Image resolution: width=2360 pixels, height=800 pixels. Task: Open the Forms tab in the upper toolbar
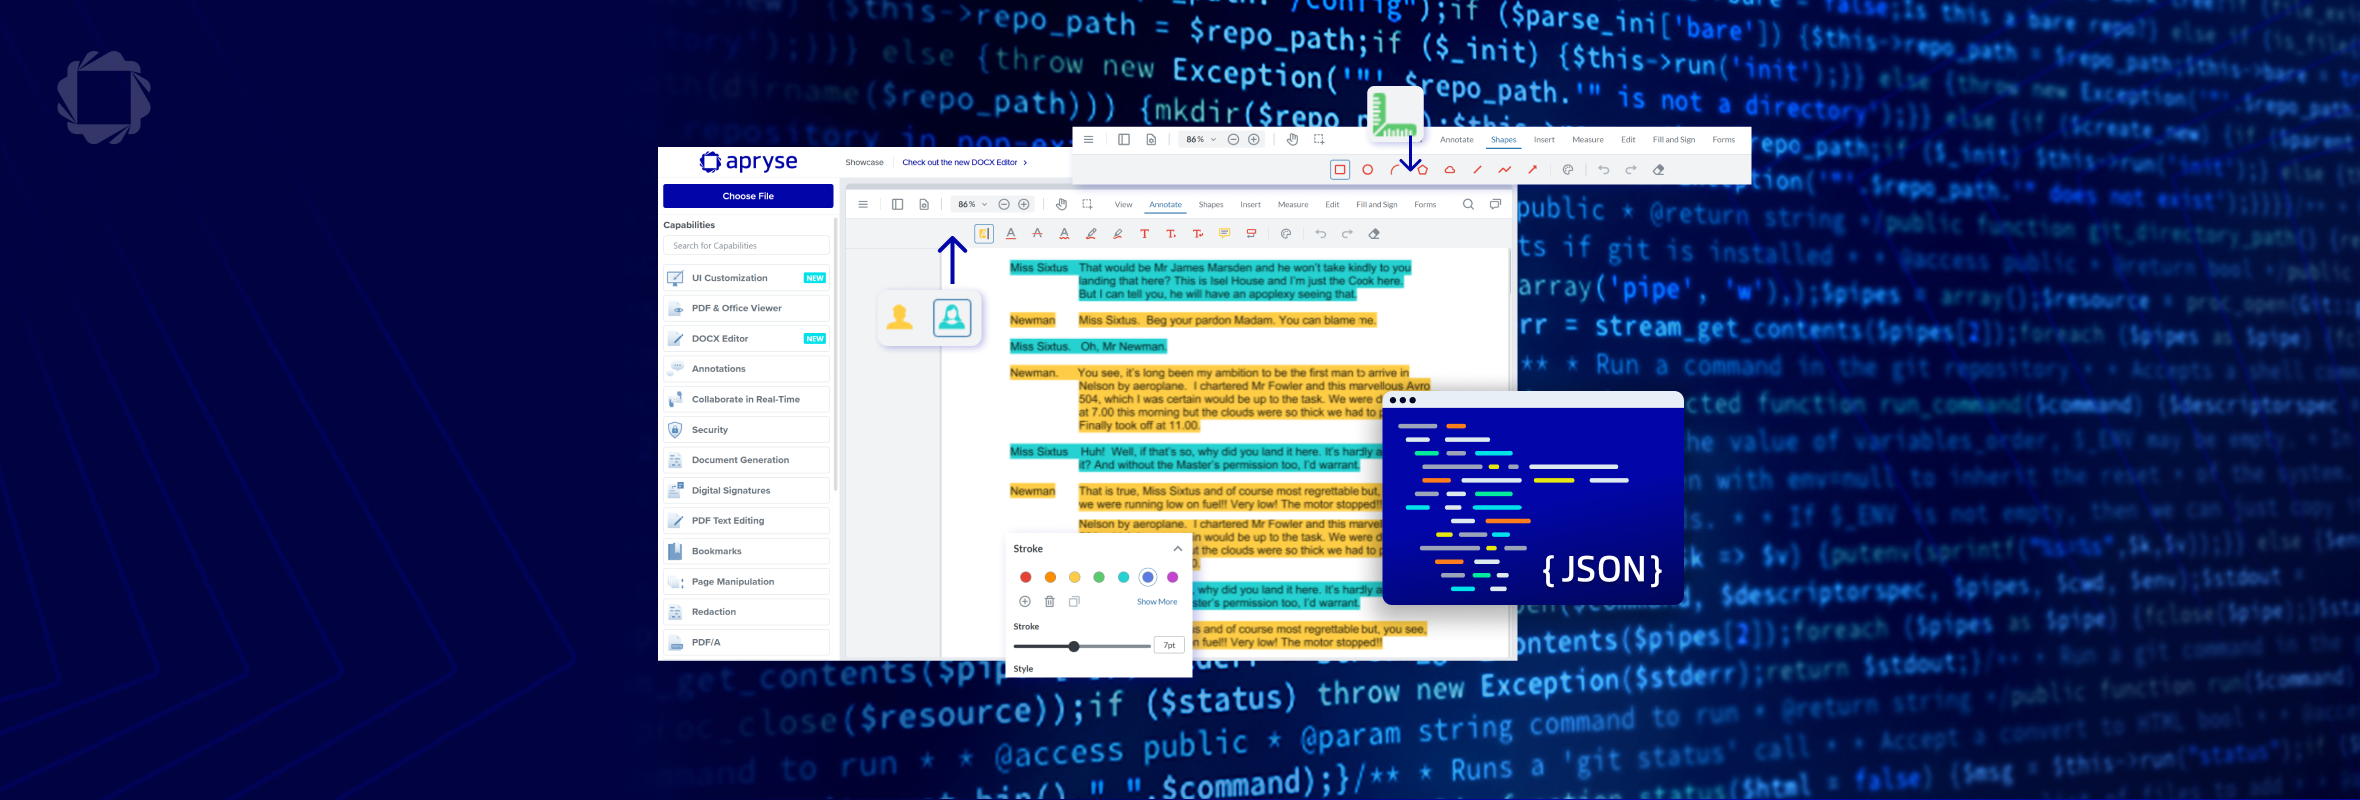click(1723, 140)
